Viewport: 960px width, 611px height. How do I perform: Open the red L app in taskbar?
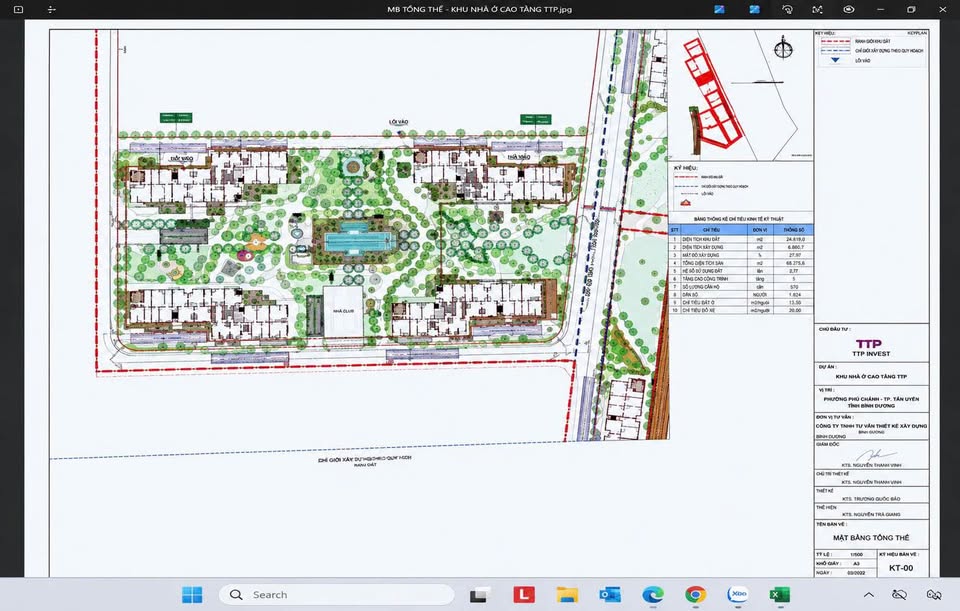pos(523,594)
